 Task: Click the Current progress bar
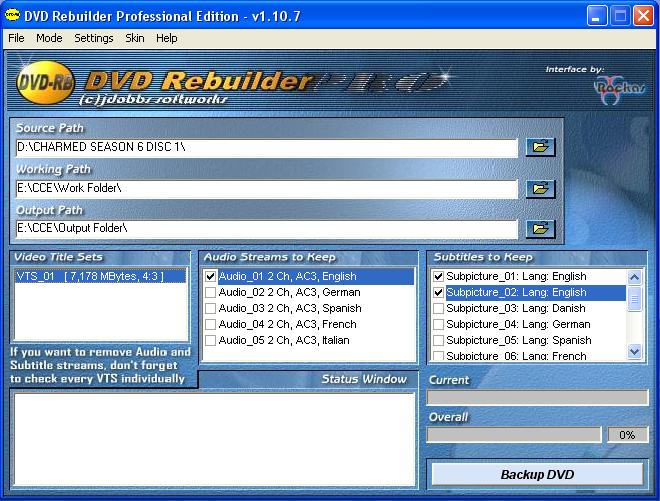tap(537, 397)
